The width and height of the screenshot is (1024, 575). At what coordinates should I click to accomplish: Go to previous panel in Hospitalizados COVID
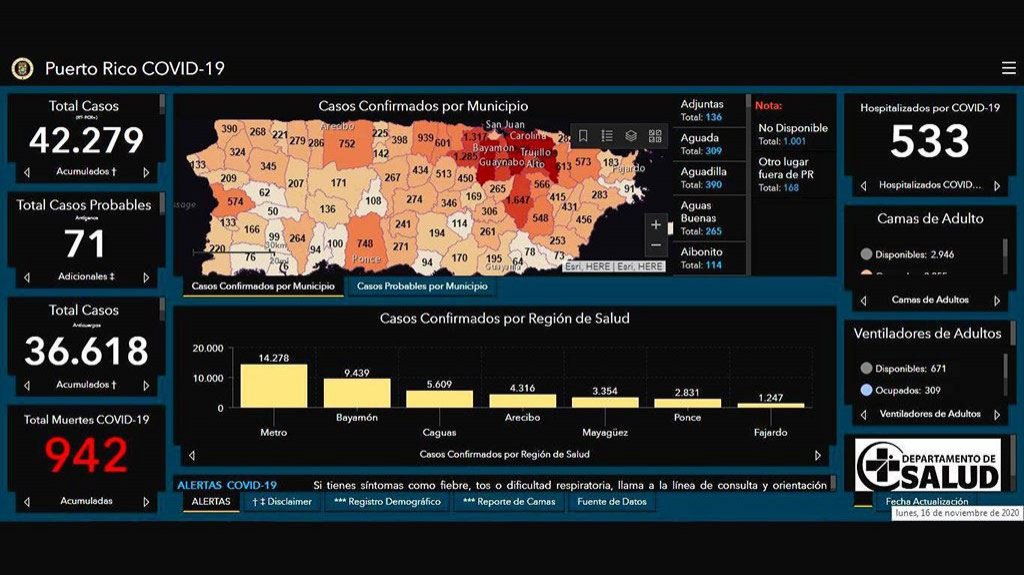pyautogui.click(x=864, y=186)
